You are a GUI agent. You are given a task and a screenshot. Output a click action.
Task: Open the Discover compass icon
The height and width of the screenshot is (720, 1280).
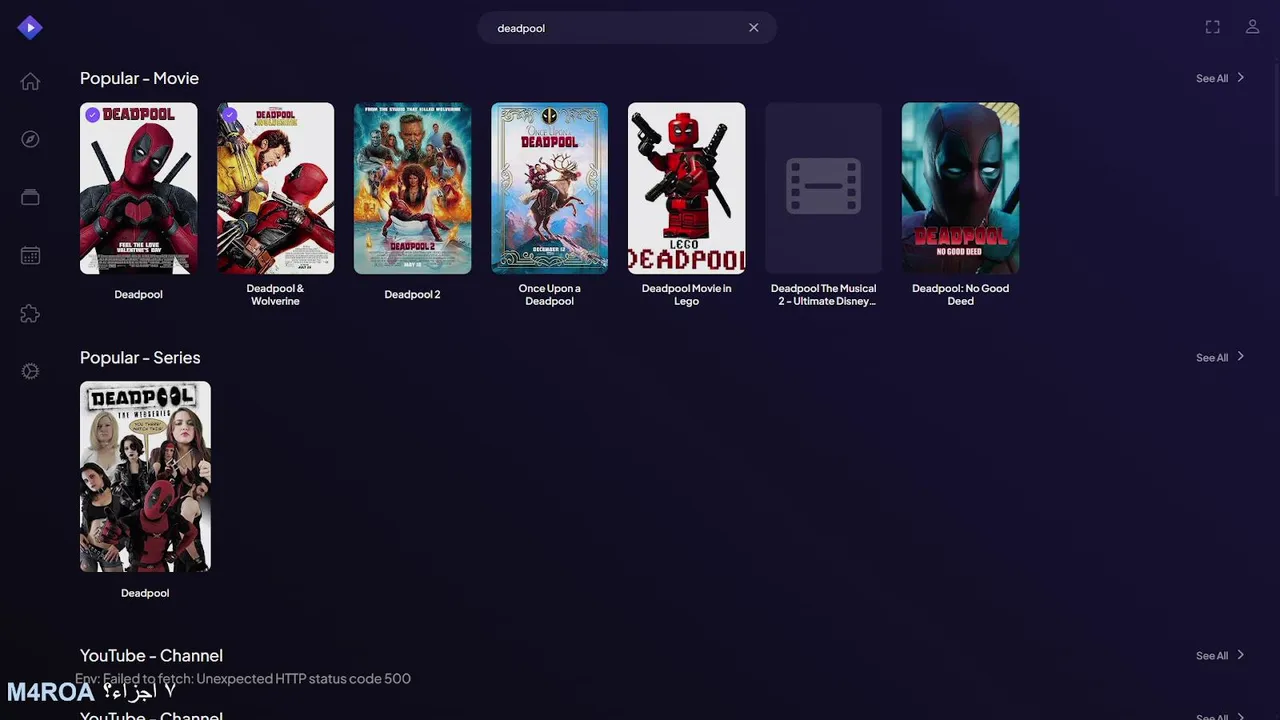point(30,139)
